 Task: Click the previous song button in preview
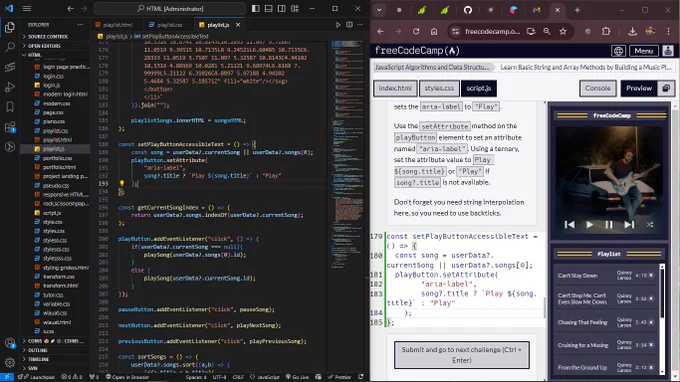coord(569,224)
